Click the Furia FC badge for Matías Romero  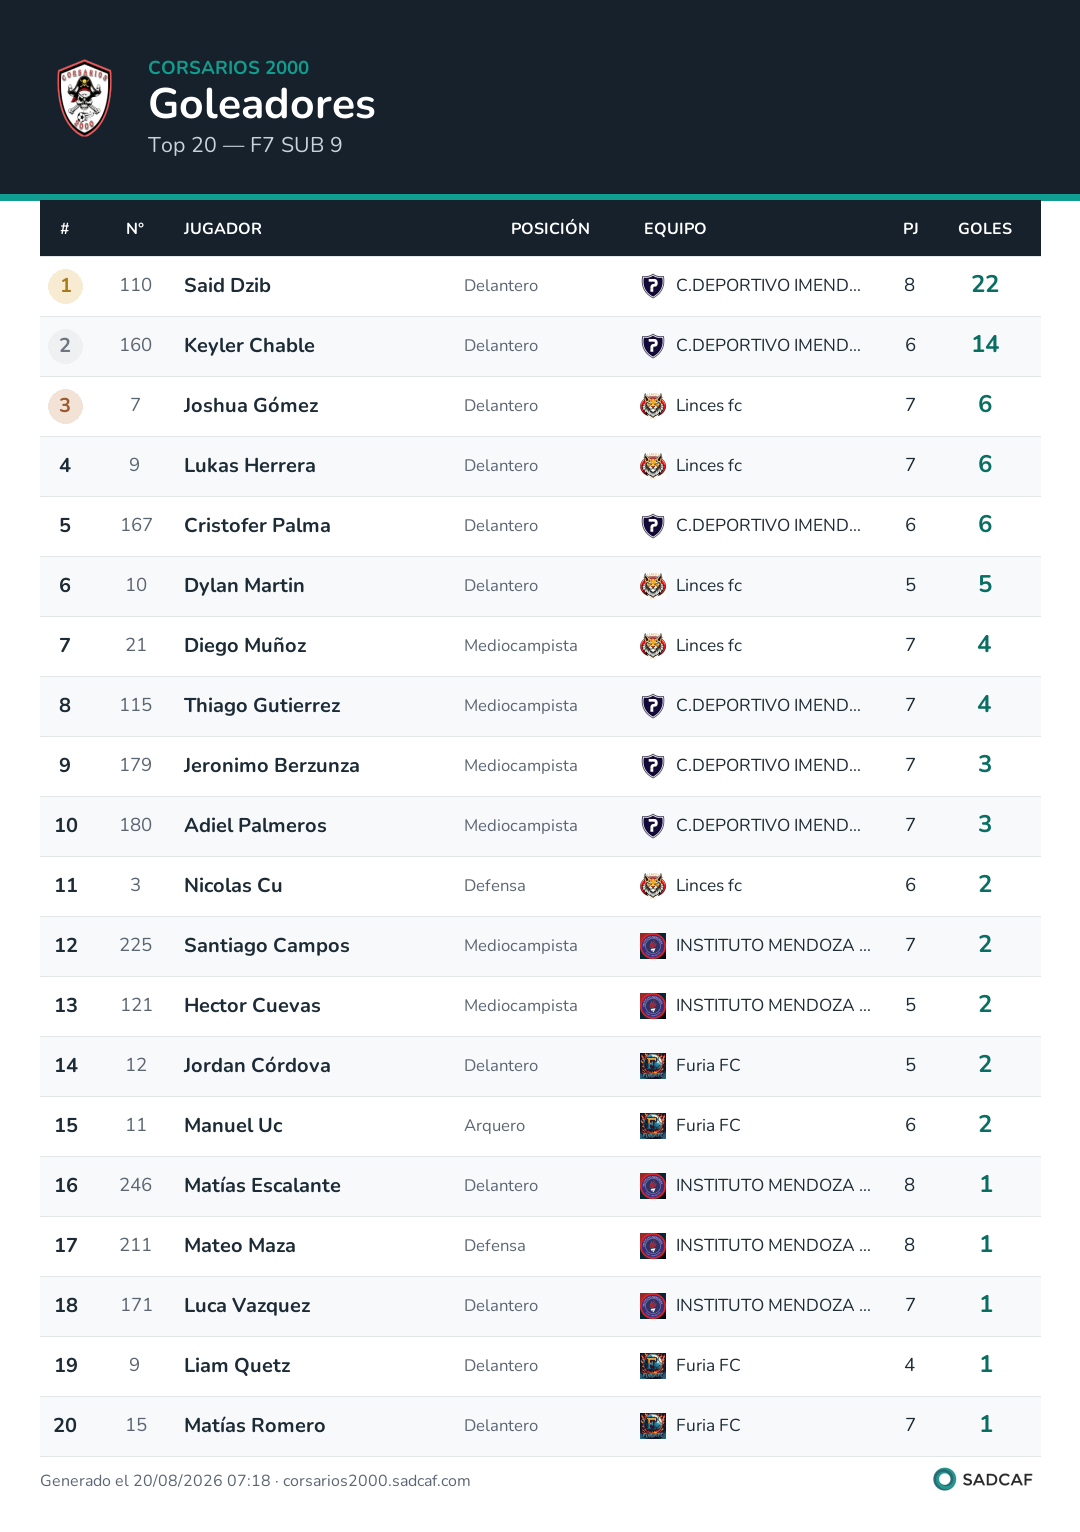tap(653, 1426)
